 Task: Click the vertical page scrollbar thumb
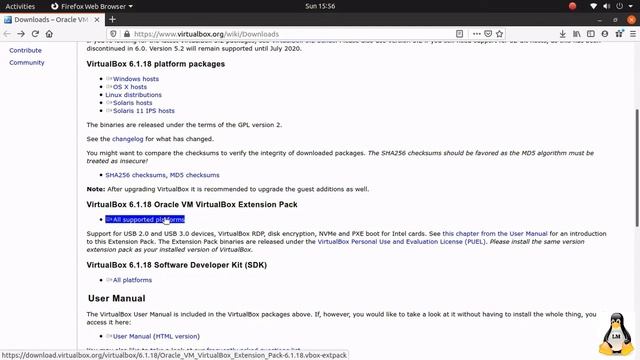click(x=636, y=167)
